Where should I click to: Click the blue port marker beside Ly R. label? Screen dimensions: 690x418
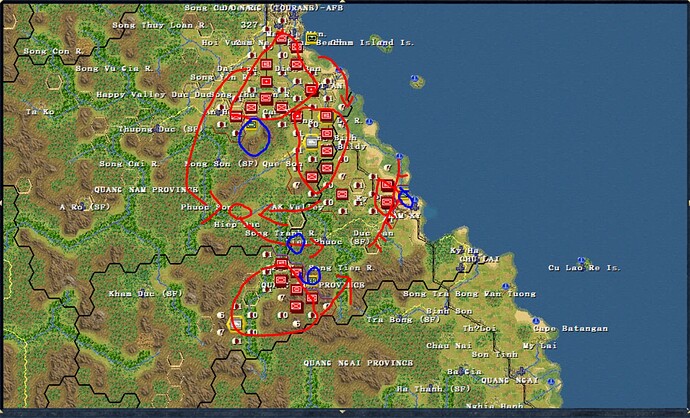click(370, 122)
